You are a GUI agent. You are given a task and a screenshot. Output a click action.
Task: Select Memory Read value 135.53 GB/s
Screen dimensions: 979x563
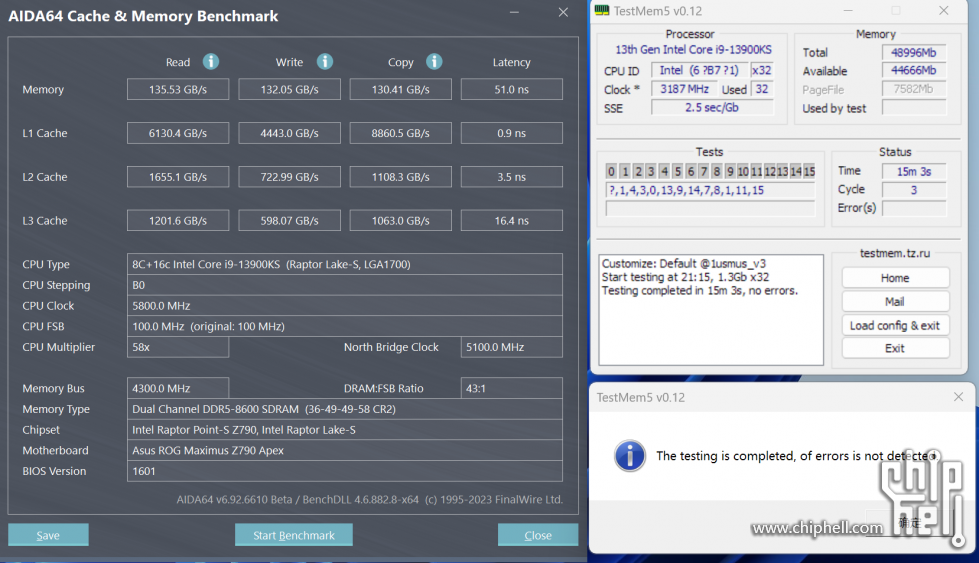[x=178, y=89]
